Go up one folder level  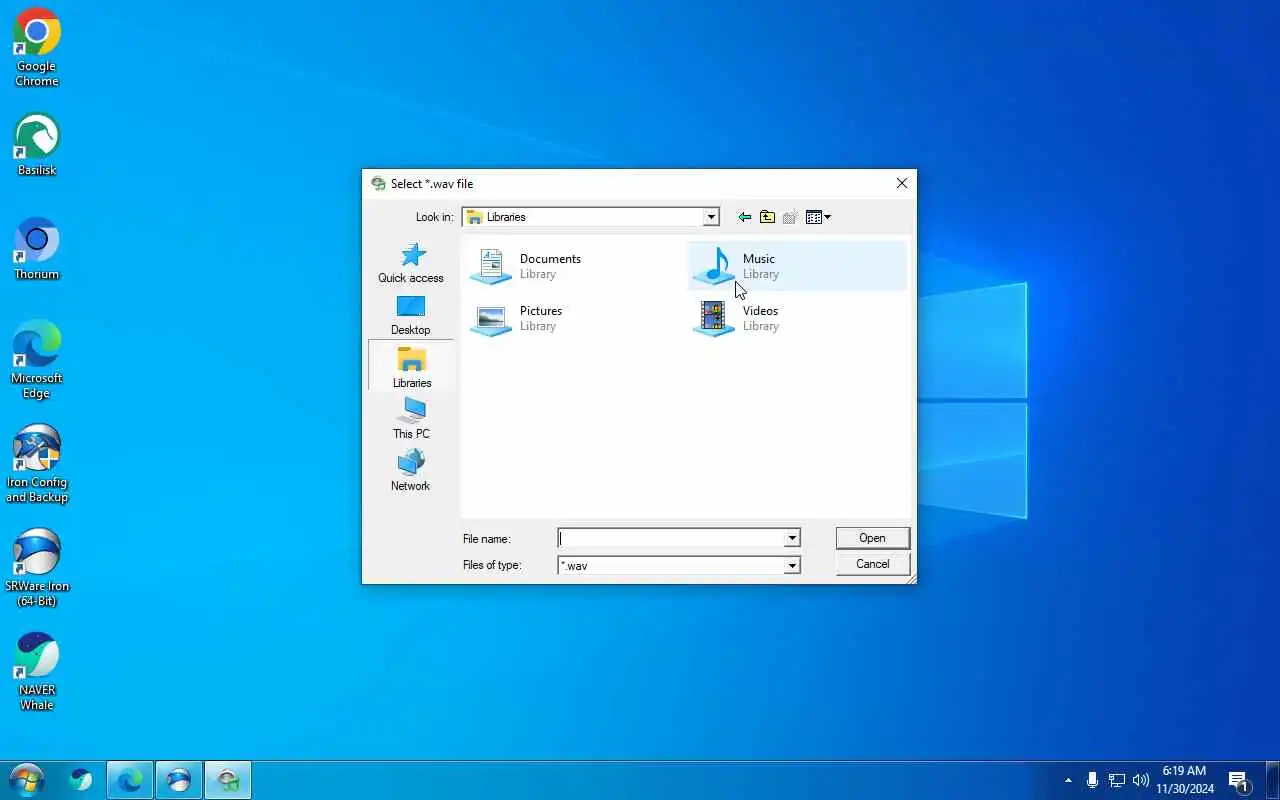coord(767,217)
